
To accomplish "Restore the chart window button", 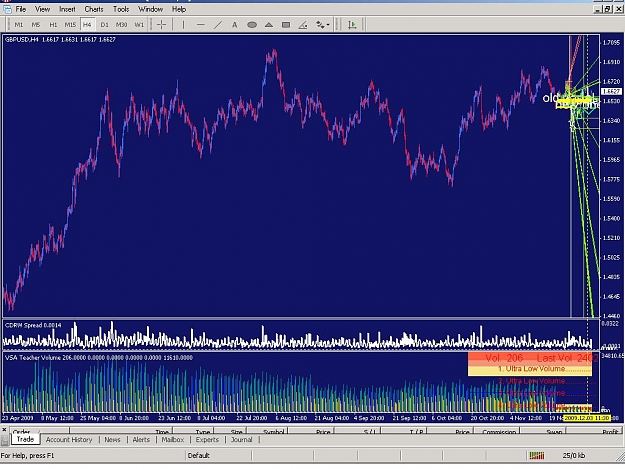I will point(608,9).
